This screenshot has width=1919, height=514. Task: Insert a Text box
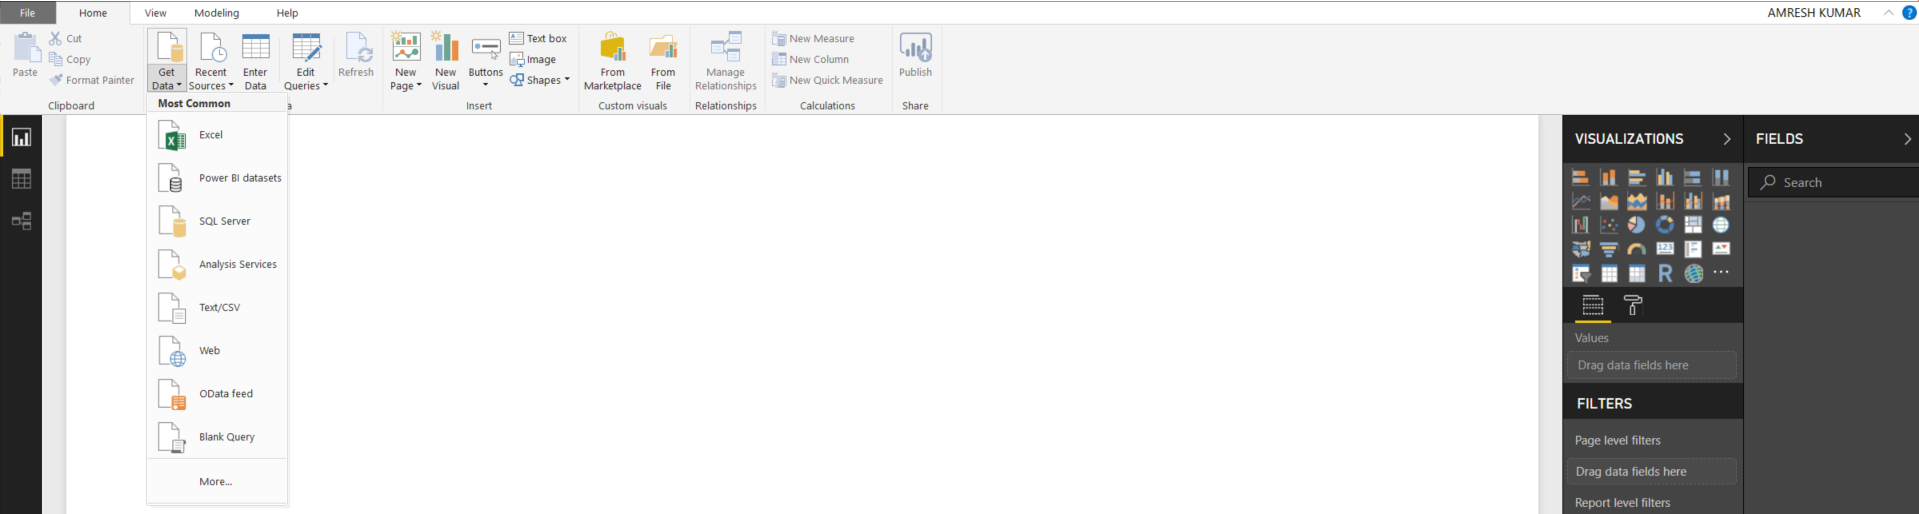(x=538, y=38)
